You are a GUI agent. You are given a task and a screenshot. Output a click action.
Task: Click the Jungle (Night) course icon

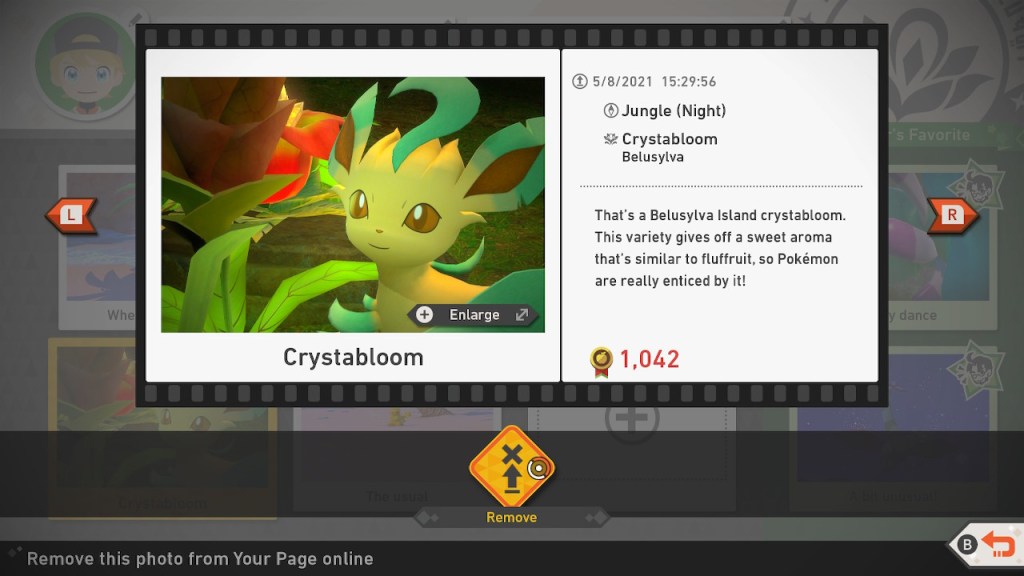coord(611,110)
